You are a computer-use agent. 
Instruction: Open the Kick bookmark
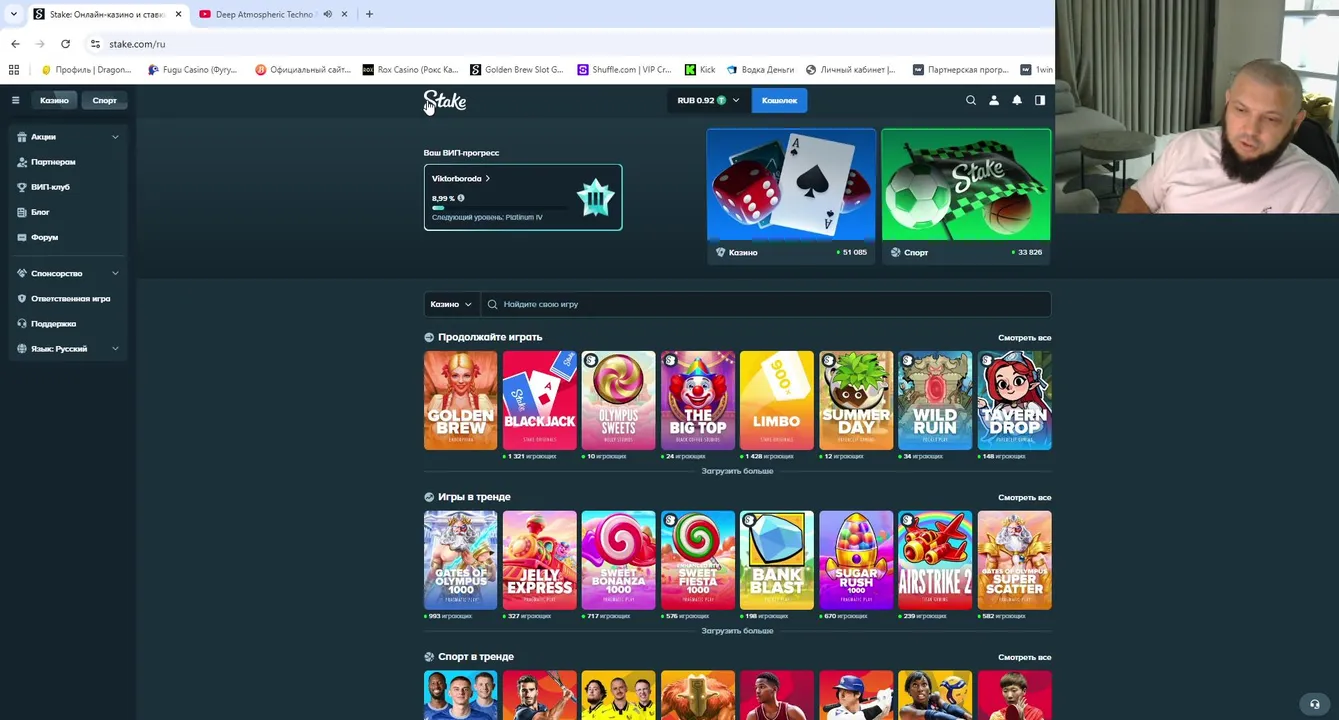coord(700,69)
